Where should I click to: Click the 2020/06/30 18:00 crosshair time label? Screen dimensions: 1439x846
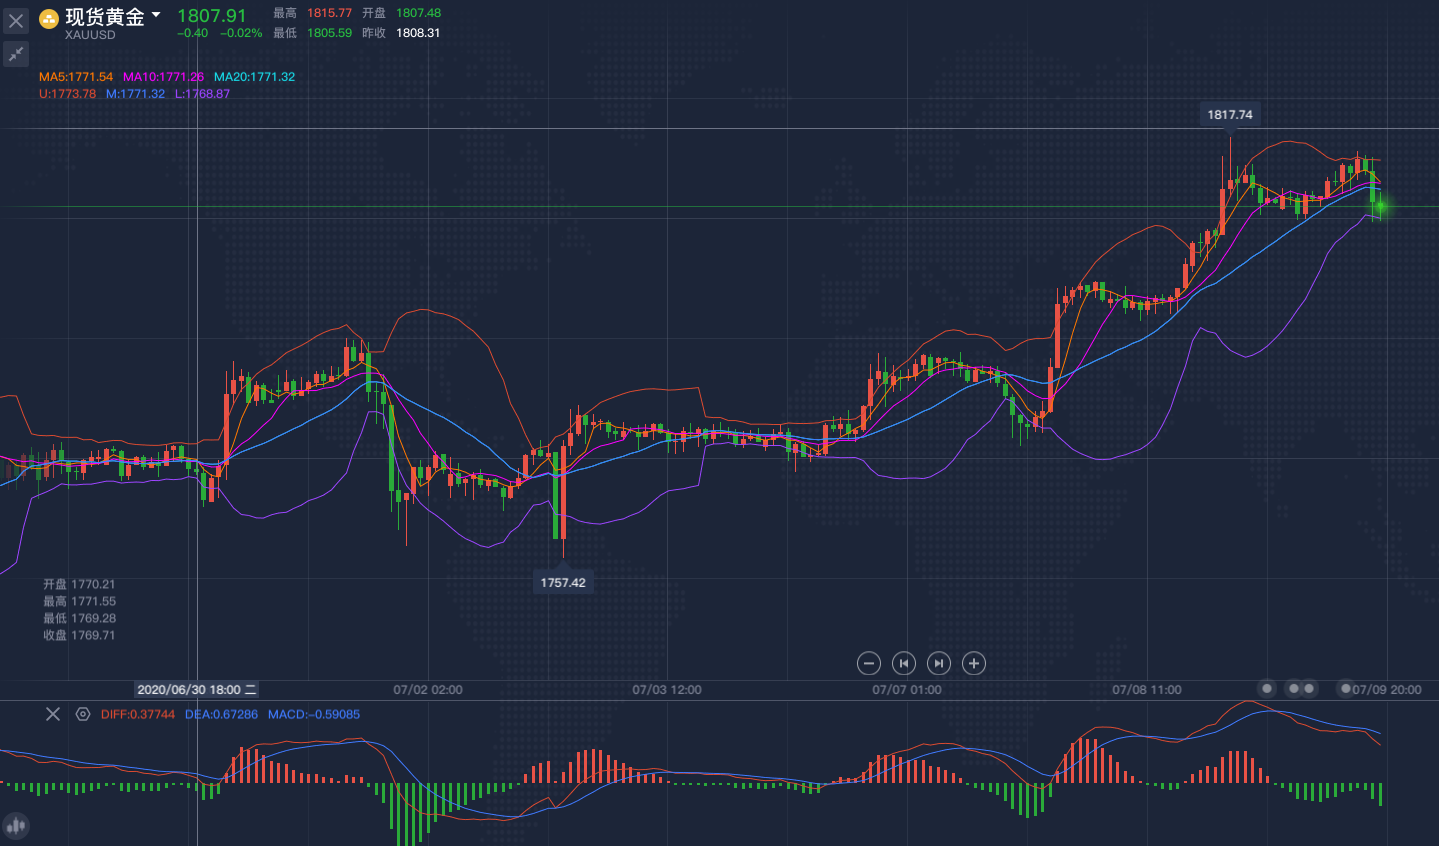[196, 690]
